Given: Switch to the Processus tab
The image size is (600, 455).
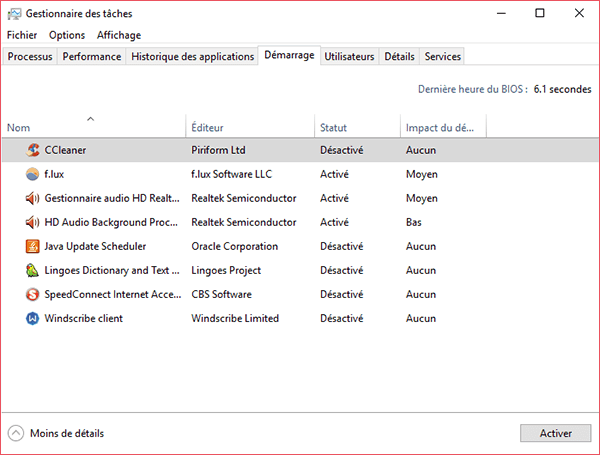Looking at the screenshot, I should tap(30, 57).
